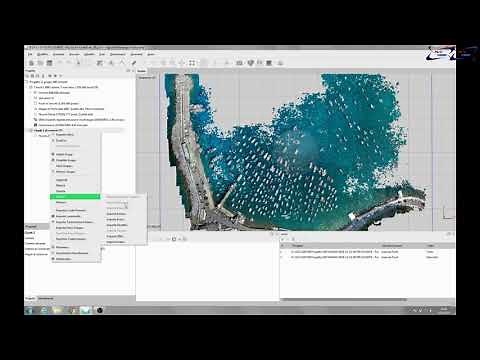480x360 pixels.
Task: Close the workspace panel with its X button
Action: point(133,71)
